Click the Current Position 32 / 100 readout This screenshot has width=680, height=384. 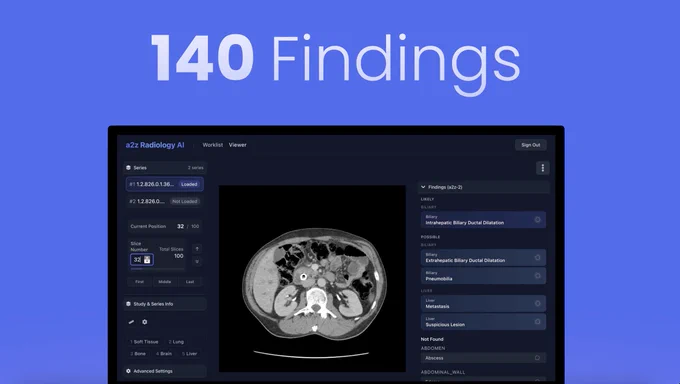[x=165, y=226]
